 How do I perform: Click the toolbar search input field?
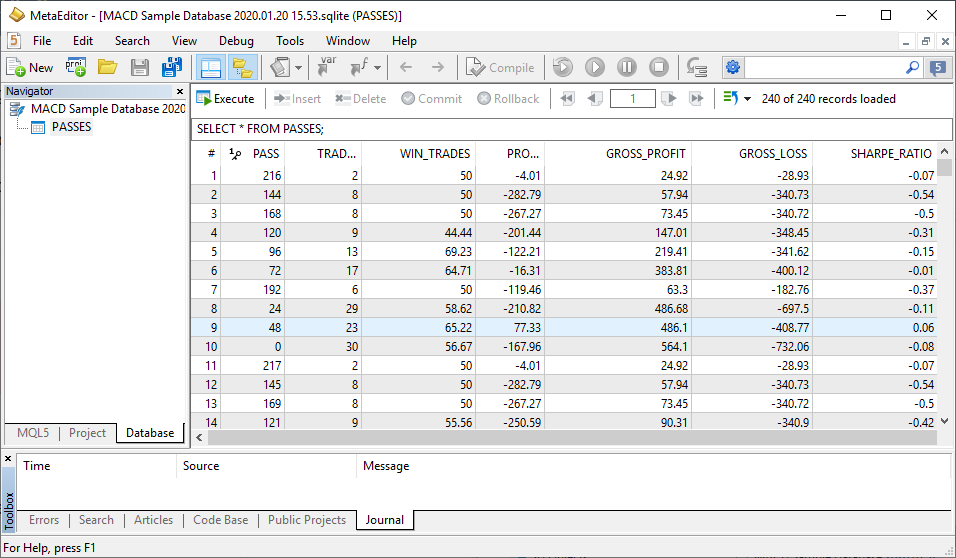(x=823, y=67)
